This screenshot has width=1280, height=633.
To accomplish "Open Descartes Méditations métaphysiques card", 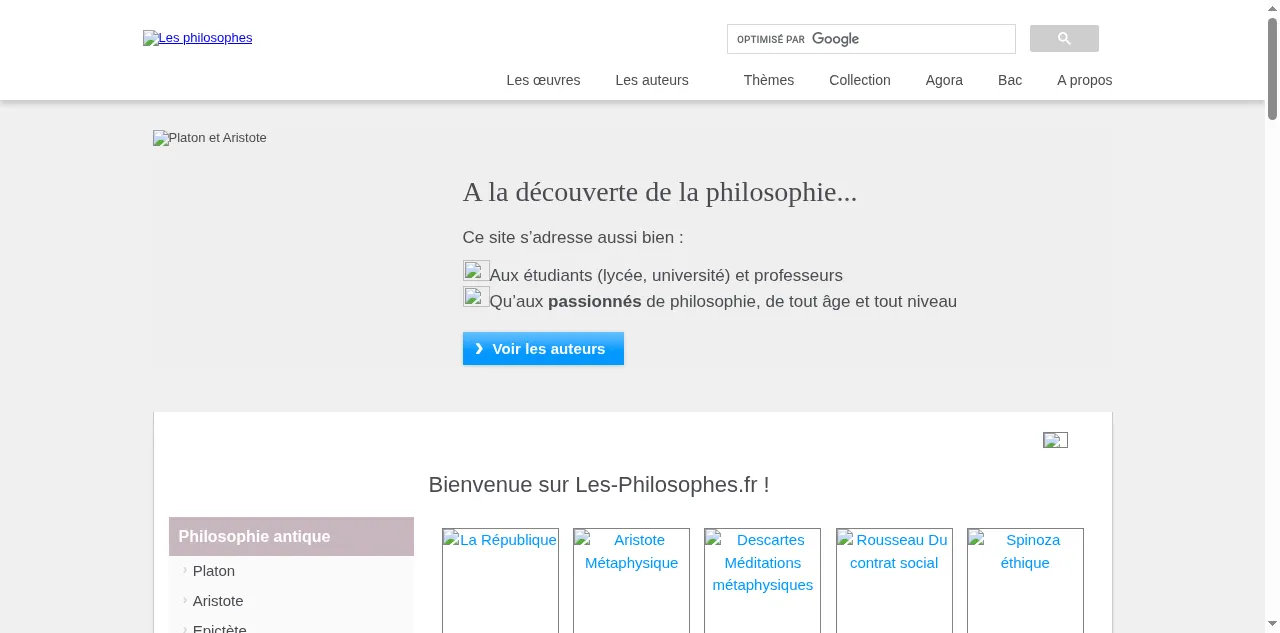I will 762,580.
